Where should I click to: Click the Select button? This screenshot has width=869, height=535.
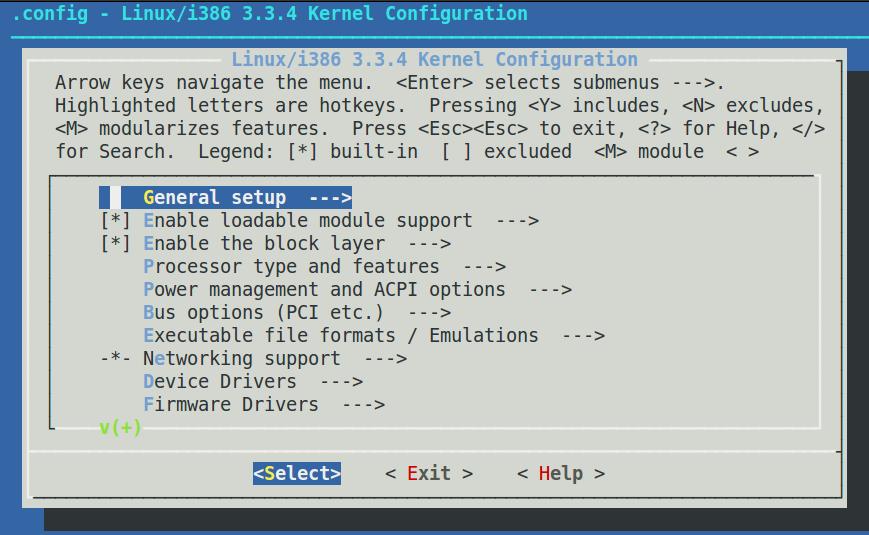point(297,473)
